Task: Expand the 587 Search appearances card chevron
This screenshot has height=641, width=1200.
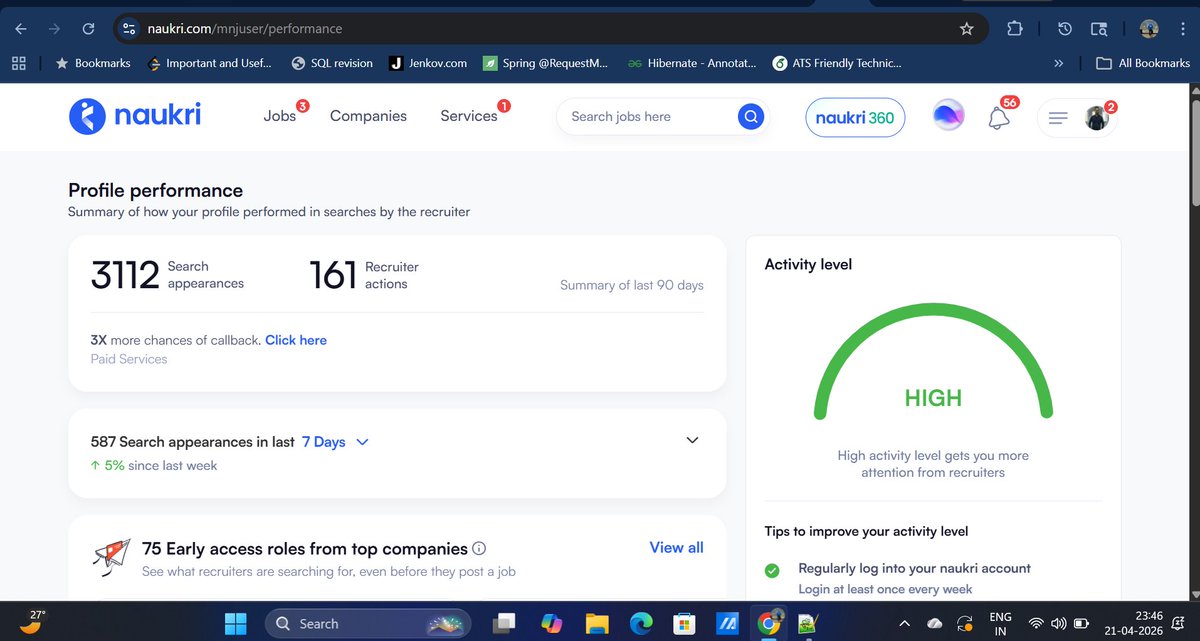Action: [x=692, y=441]
